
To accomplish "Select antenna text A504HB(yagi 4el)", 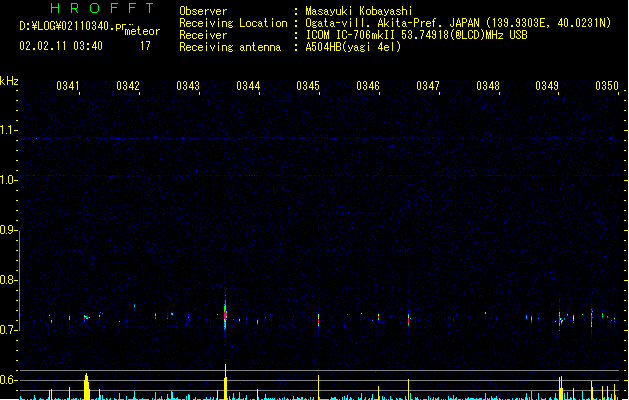I will point(353,47).
